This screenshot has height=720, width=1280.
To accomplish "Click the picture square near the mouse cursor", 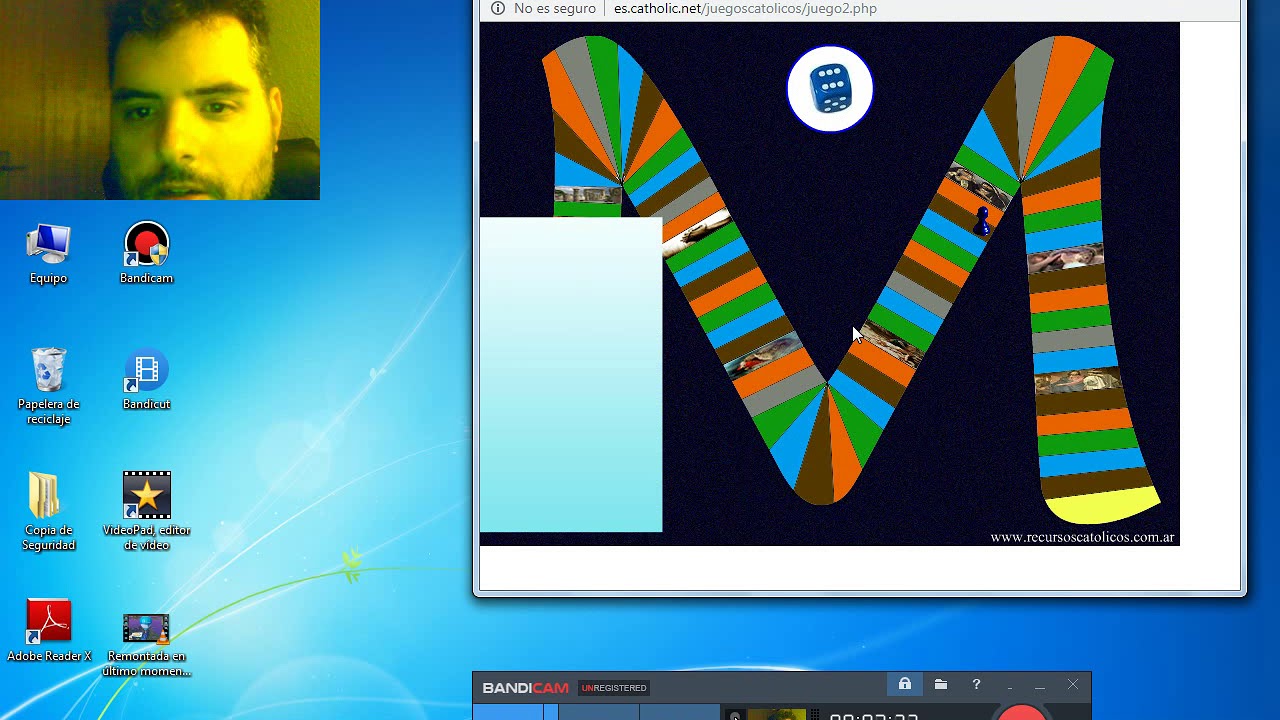I will tap(890, 344).
